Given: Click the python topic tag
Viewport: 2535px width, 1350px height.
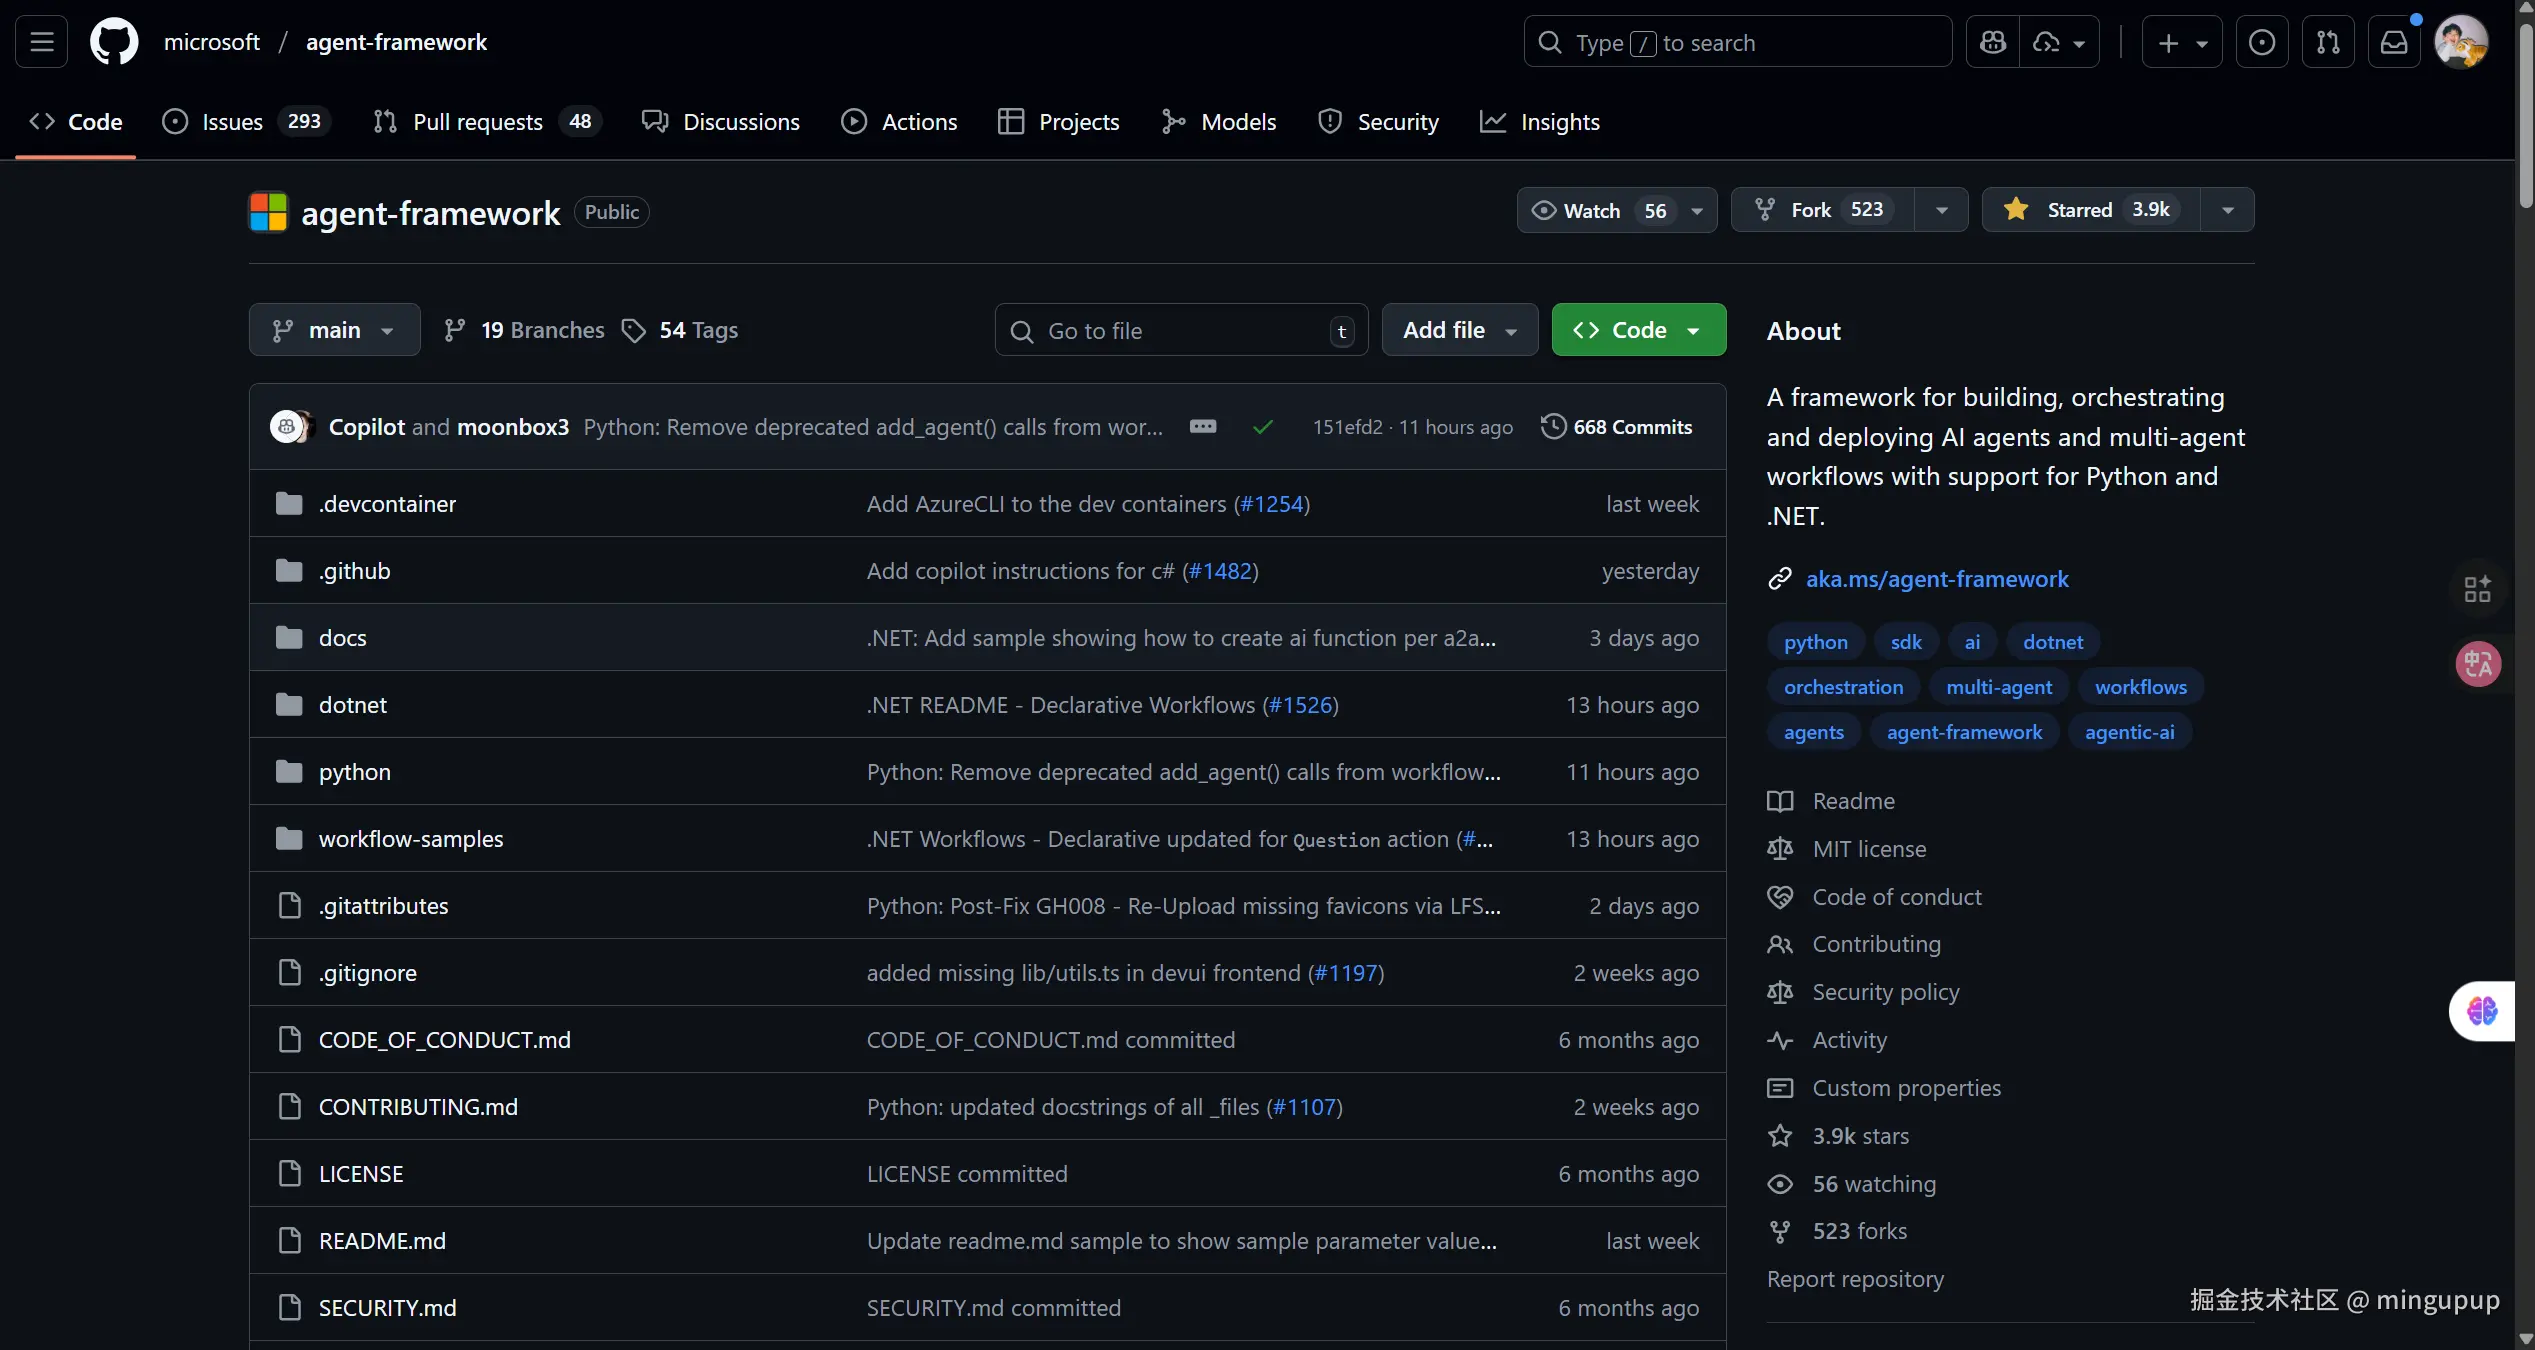Looking at the screenshot, I should click(1815, 642).
